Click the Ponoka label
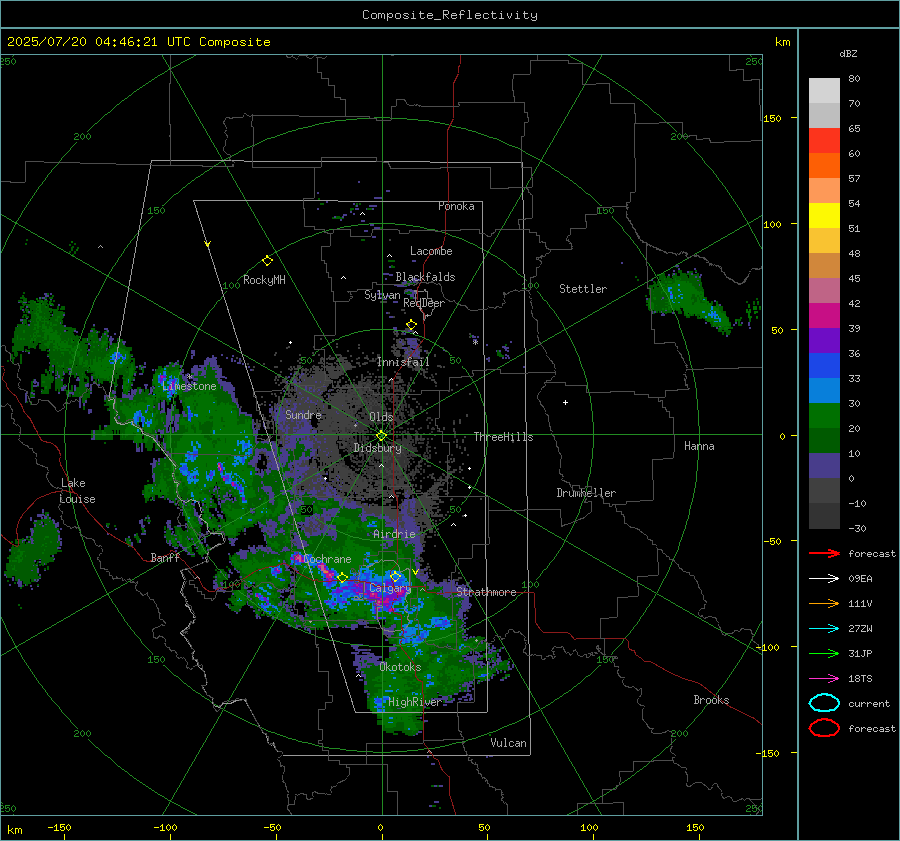The image size is (900, 841). 456,206
